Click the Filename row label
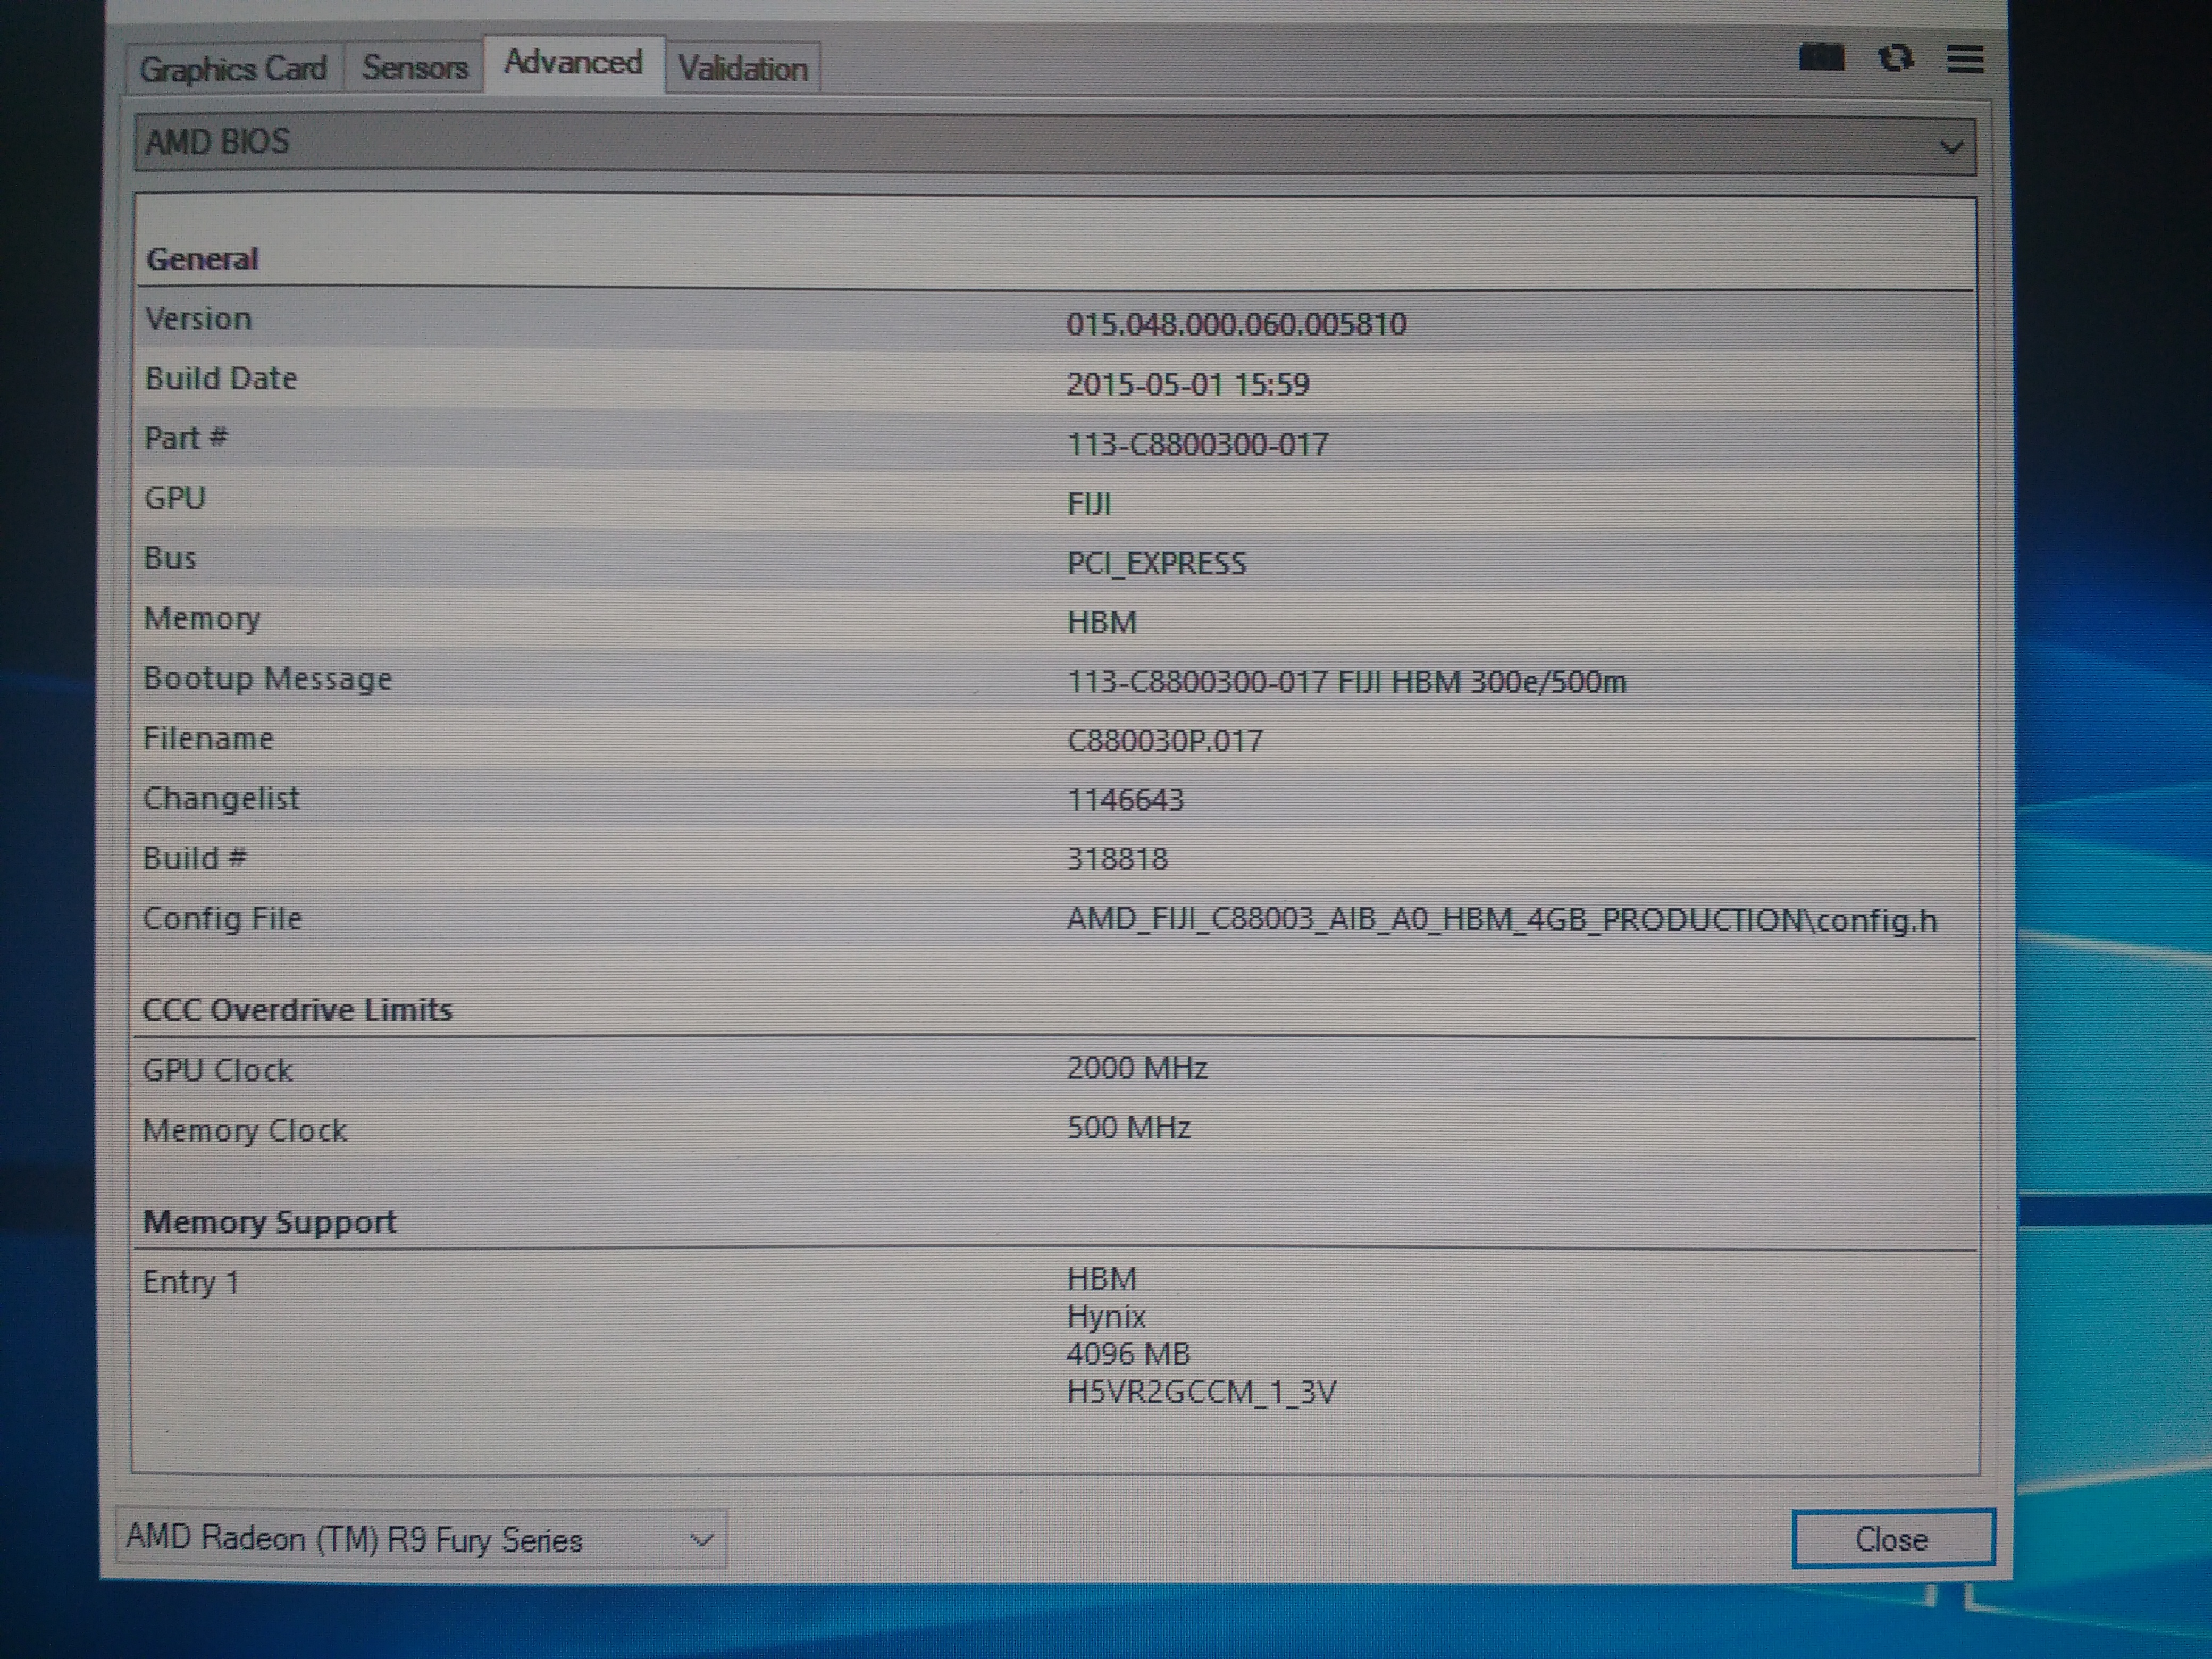The width and height of the screenshot is (2212, 1659). point(208,738)
